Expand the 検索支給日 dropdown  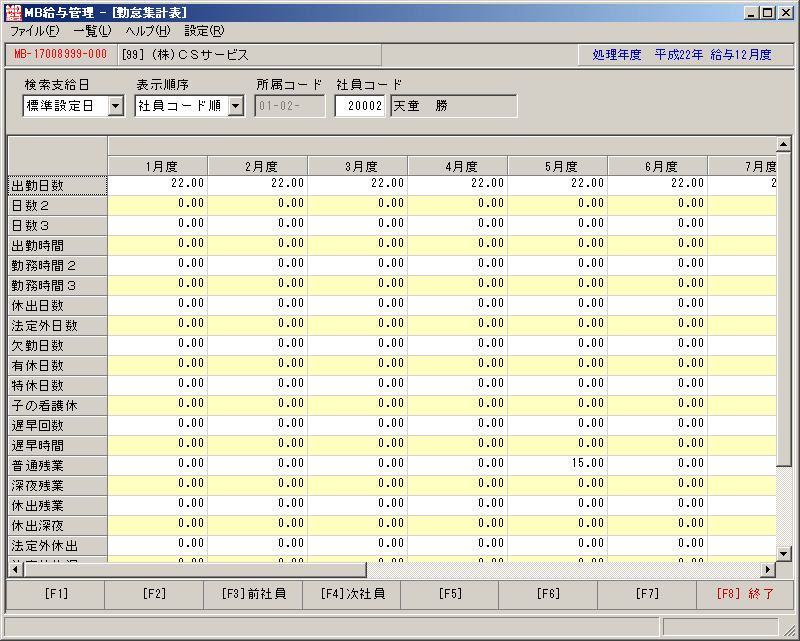116,106
